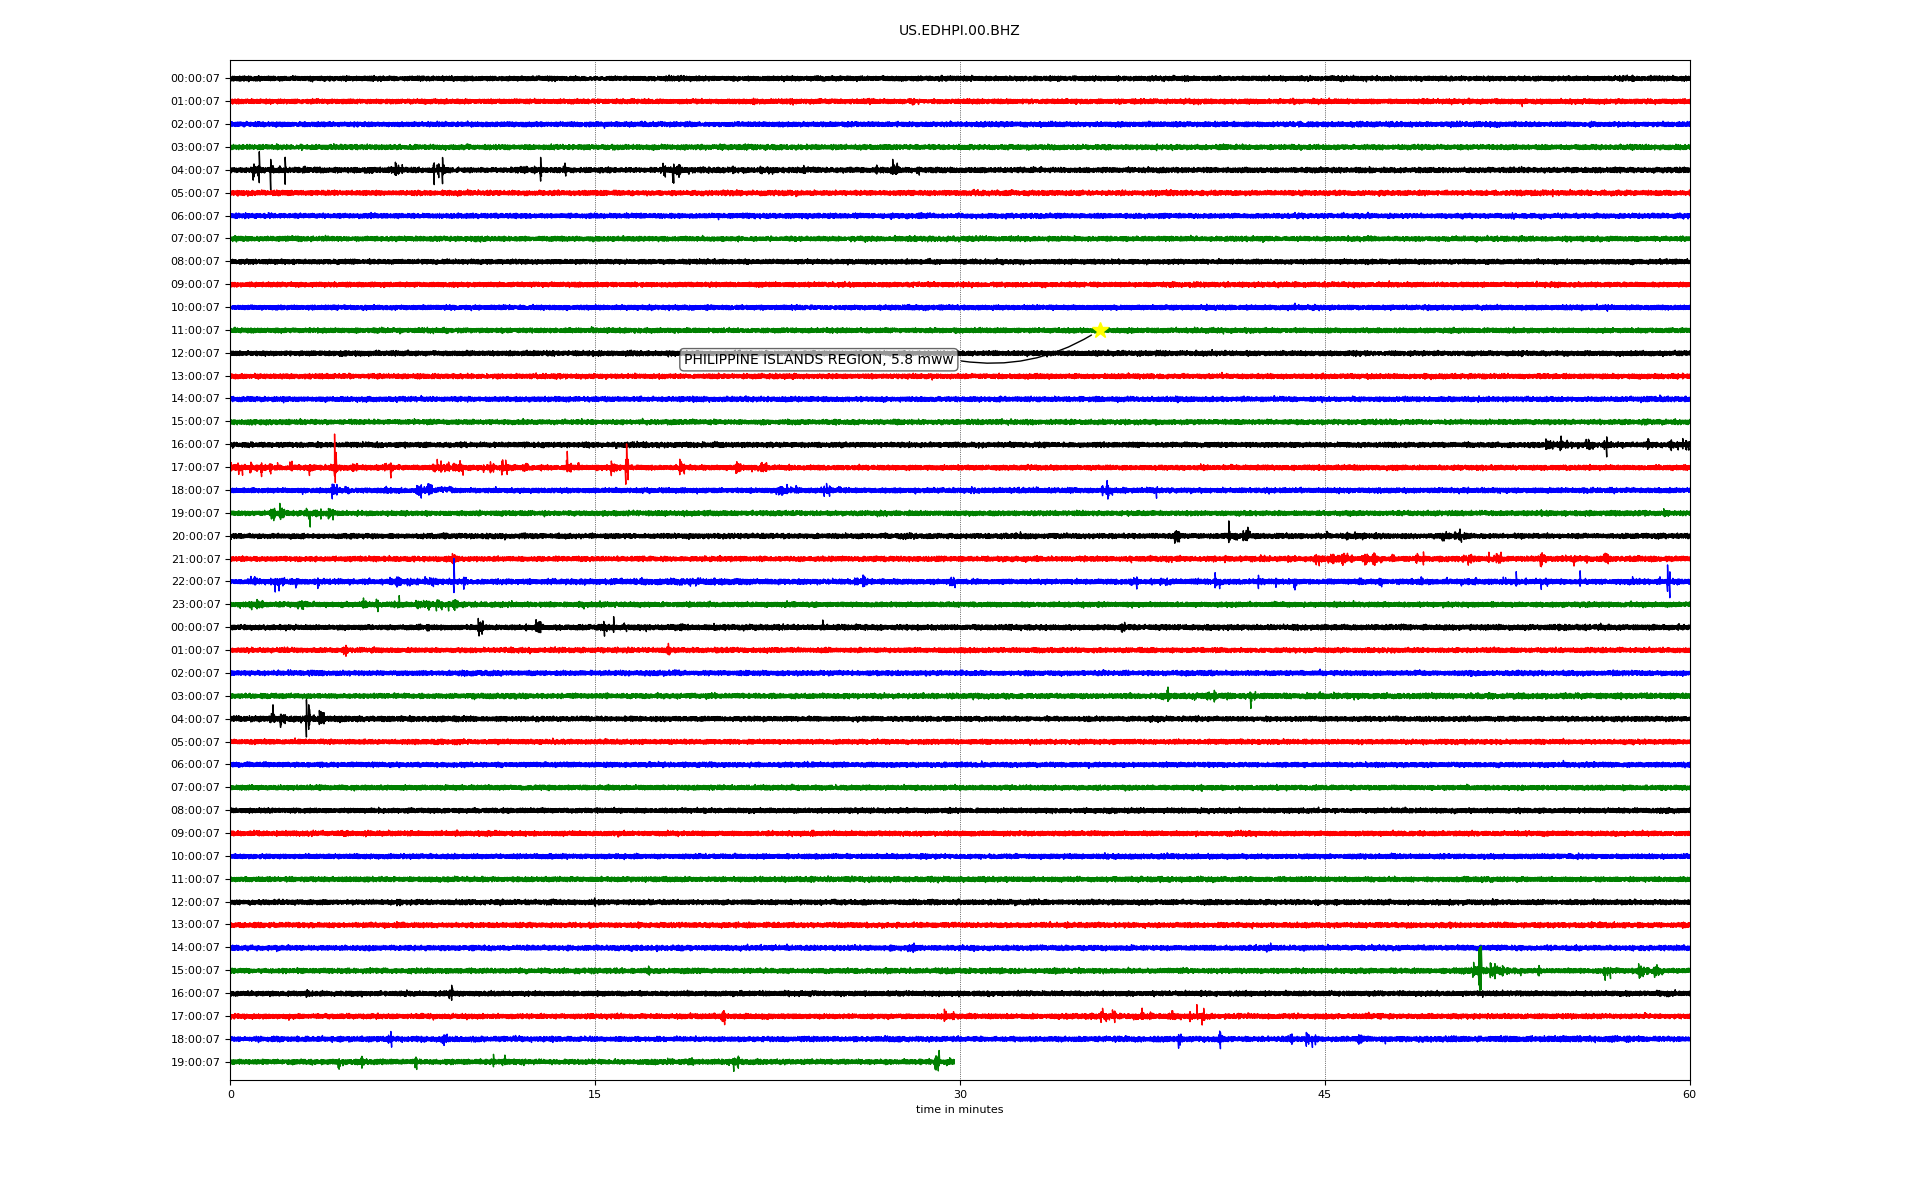Click the yellow star earthquake marker
The image size is (1920, 1200).
pos(1100,330)
